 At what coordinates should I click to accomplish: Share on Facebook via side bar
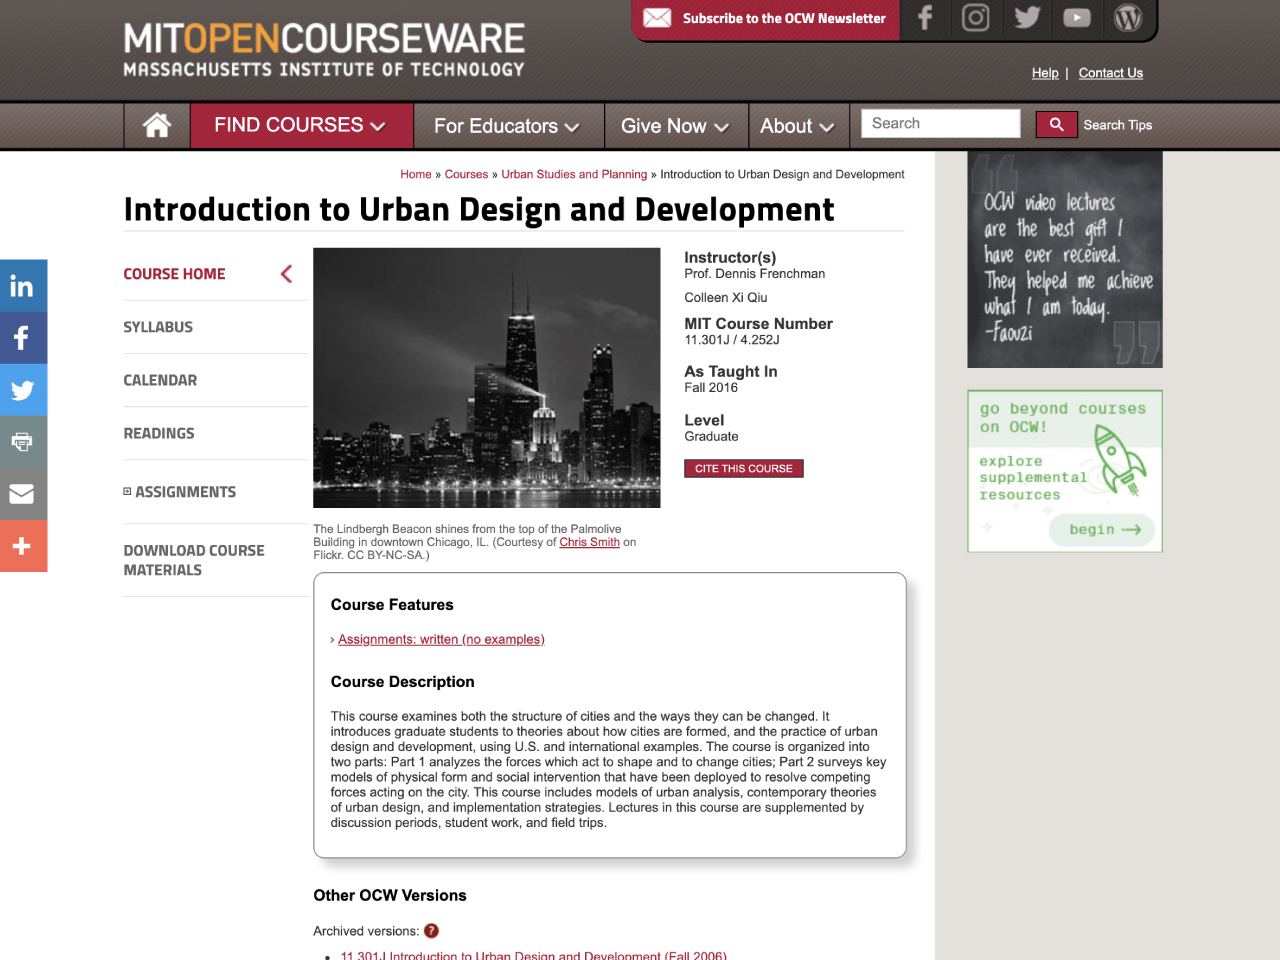tap(23, 338)
